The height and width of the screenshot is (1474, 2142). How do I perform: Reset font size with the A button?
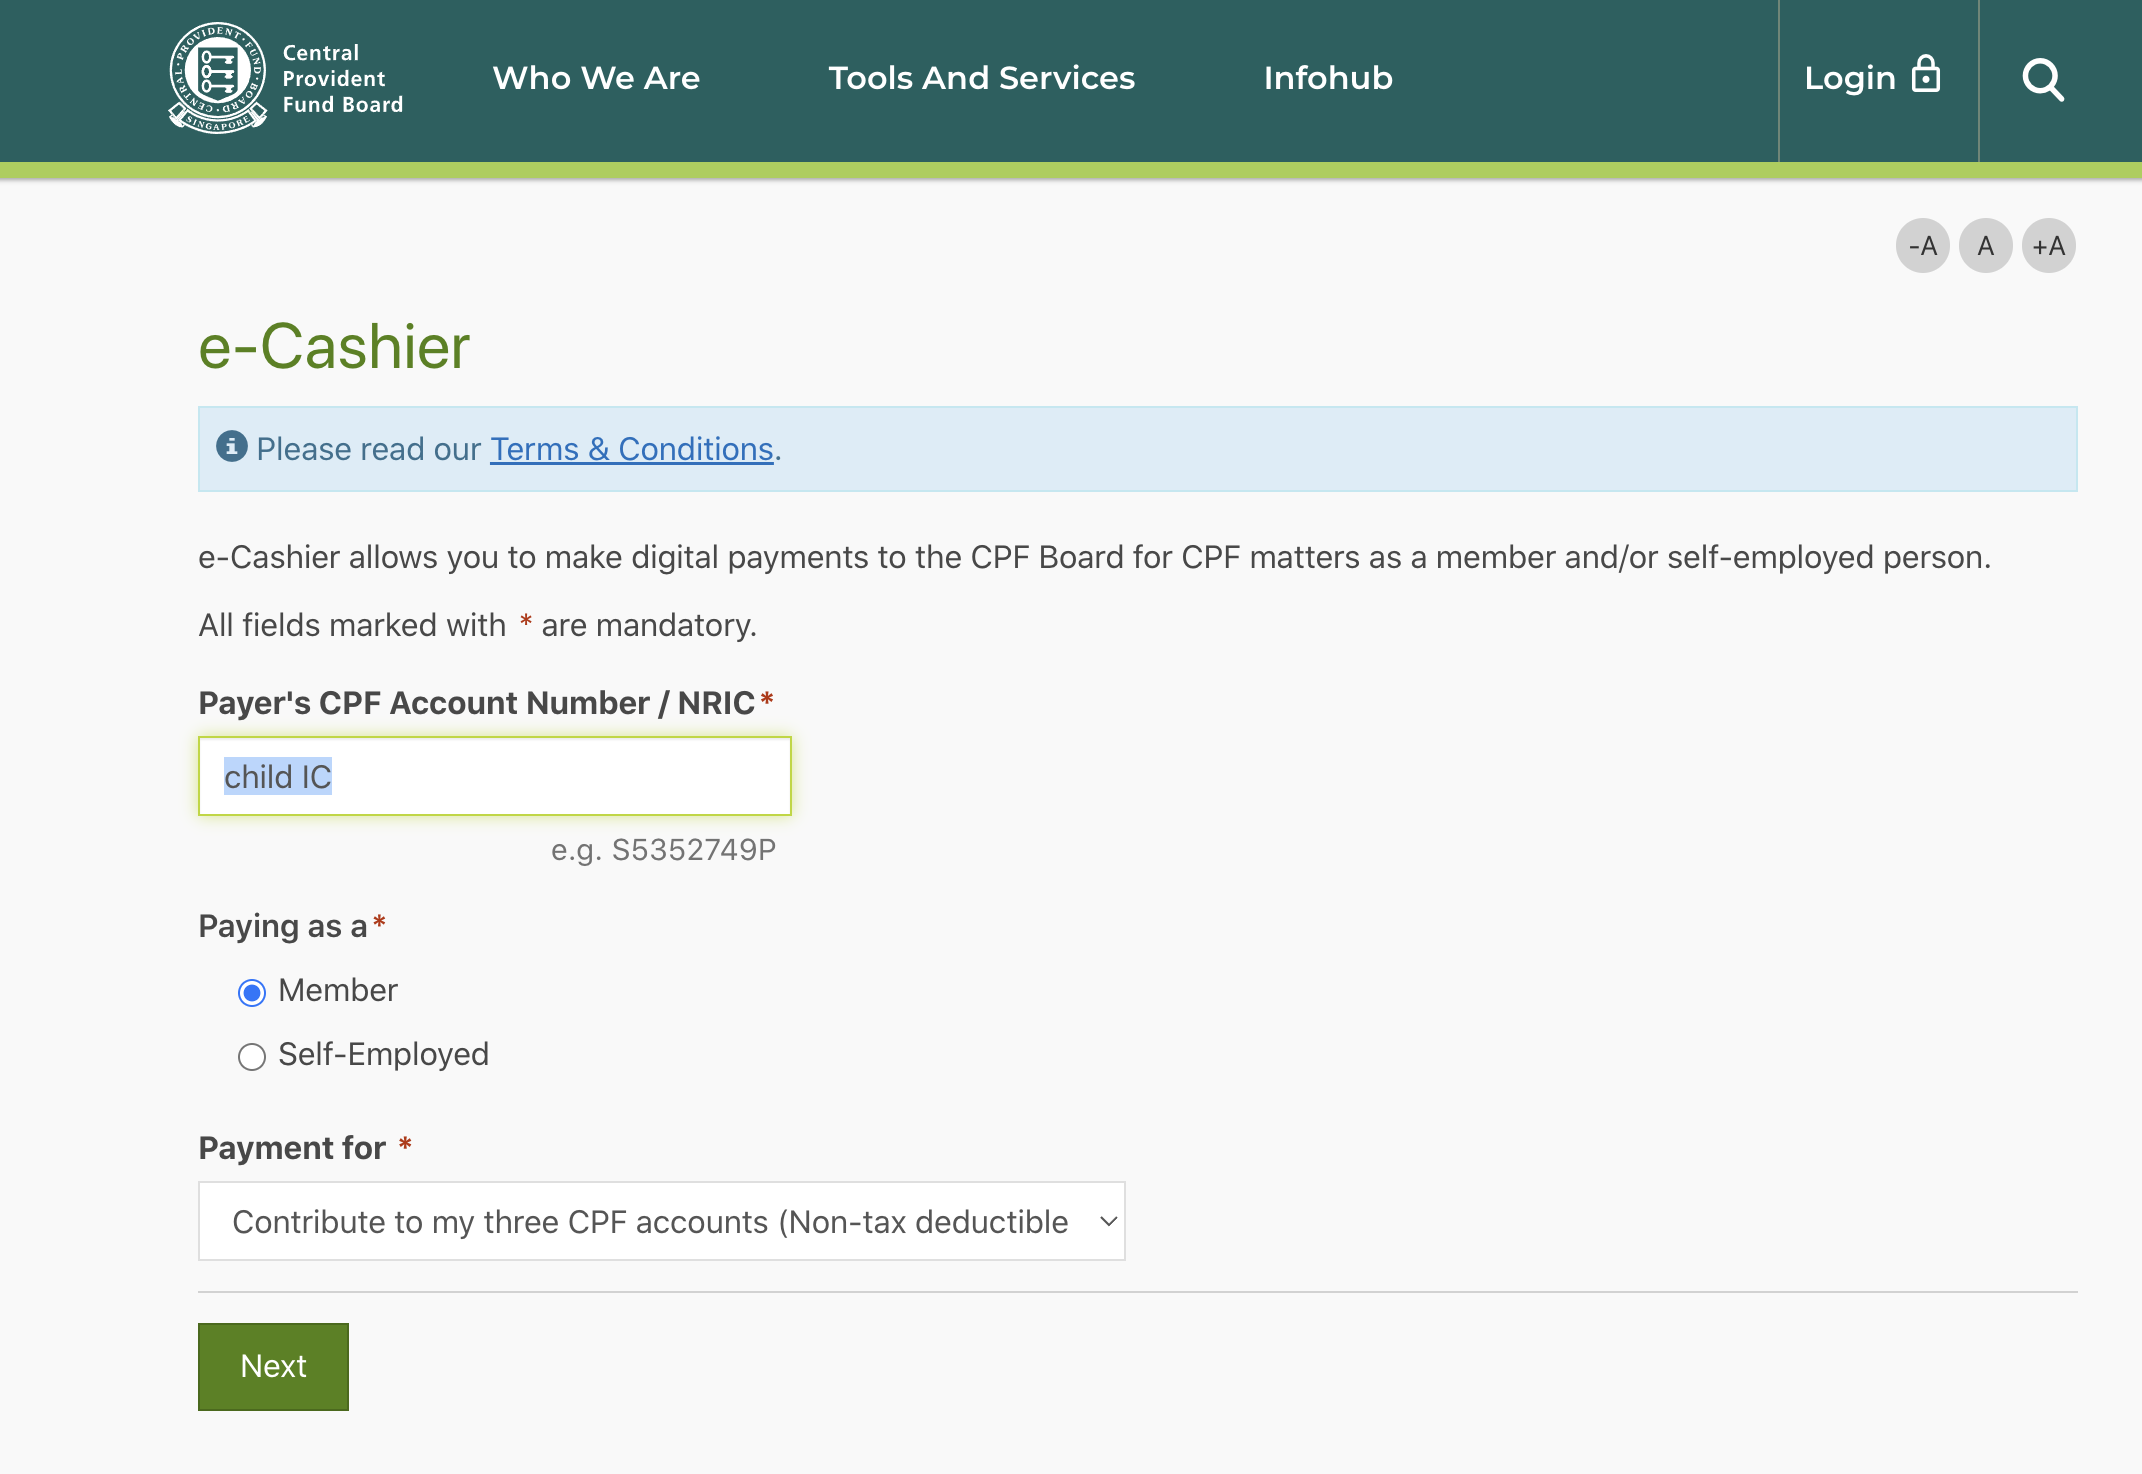tap(1985, 246)
